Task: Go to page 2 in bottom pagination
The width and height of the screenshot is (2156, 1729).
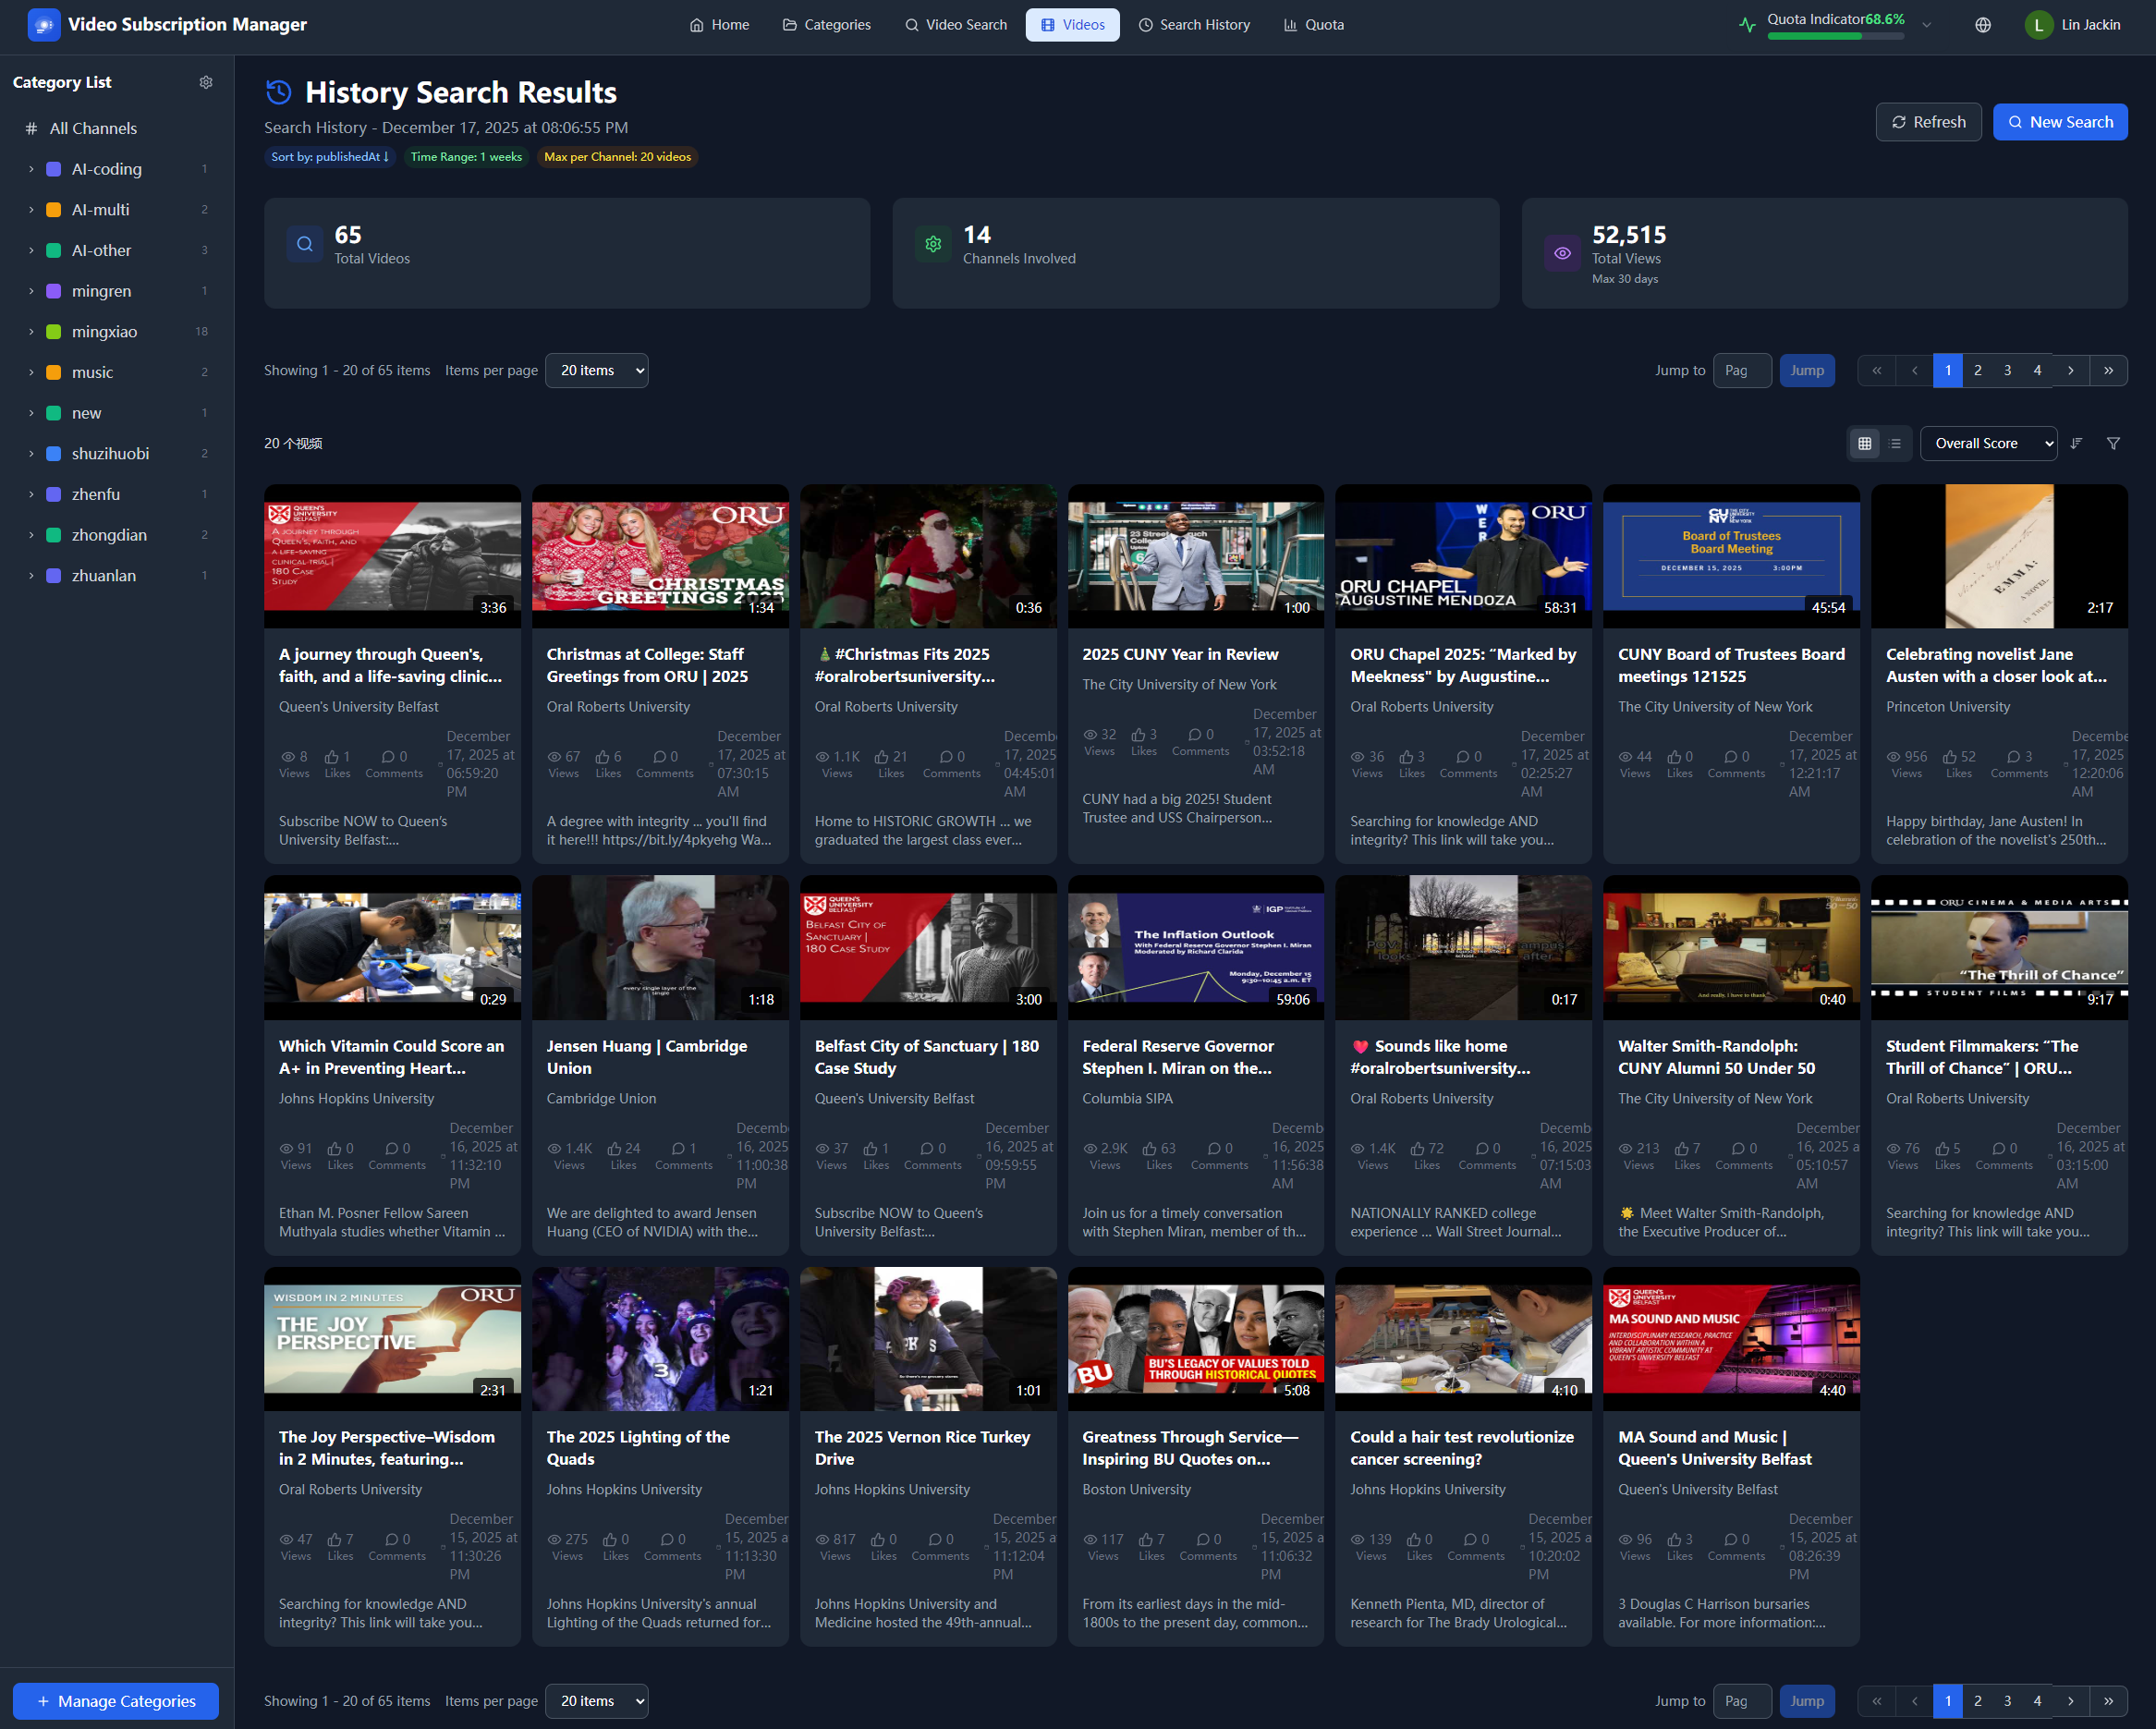Action: (1977, 1701)
